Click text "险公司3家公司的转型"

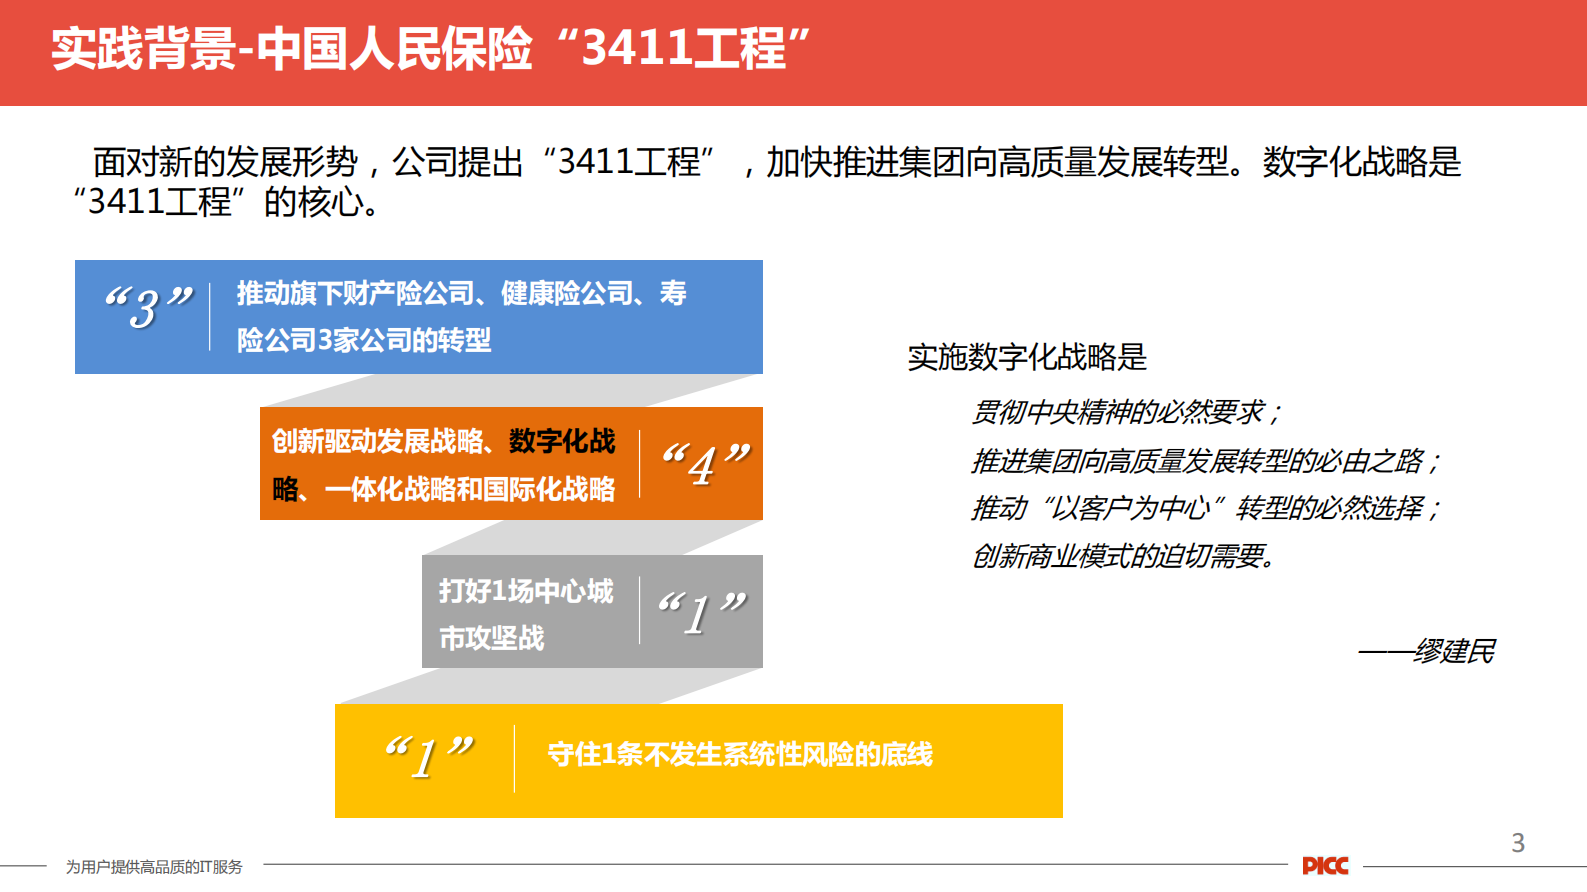(x=364, y=341)
